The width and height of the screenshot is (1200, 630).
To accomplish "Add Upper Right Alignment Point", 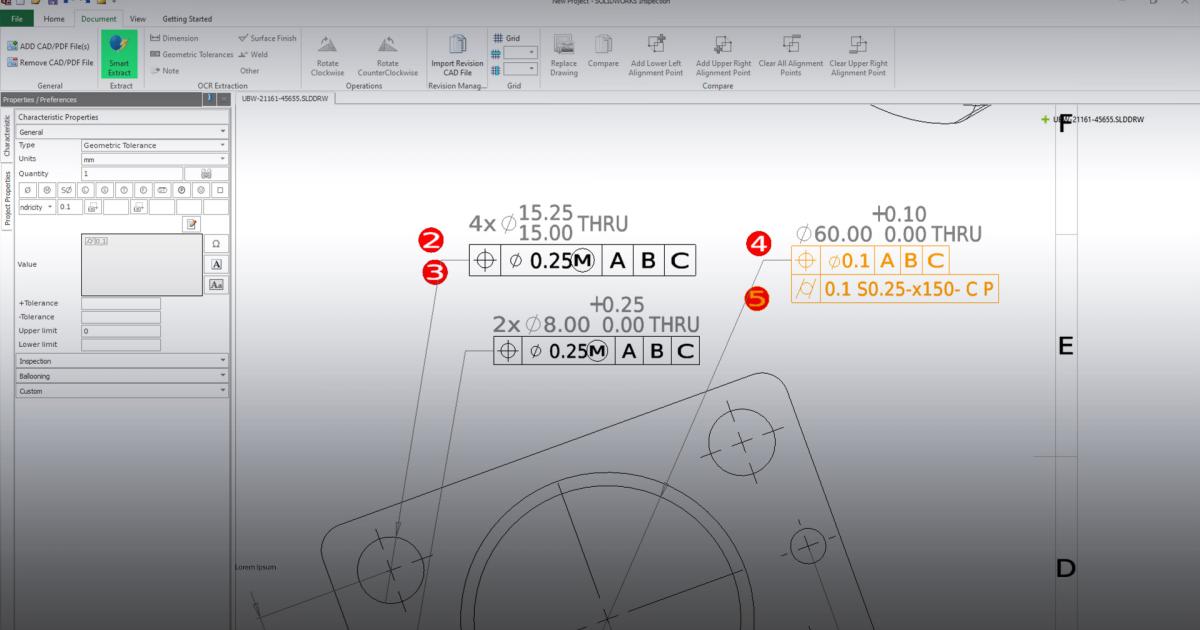I will [723, 55].
